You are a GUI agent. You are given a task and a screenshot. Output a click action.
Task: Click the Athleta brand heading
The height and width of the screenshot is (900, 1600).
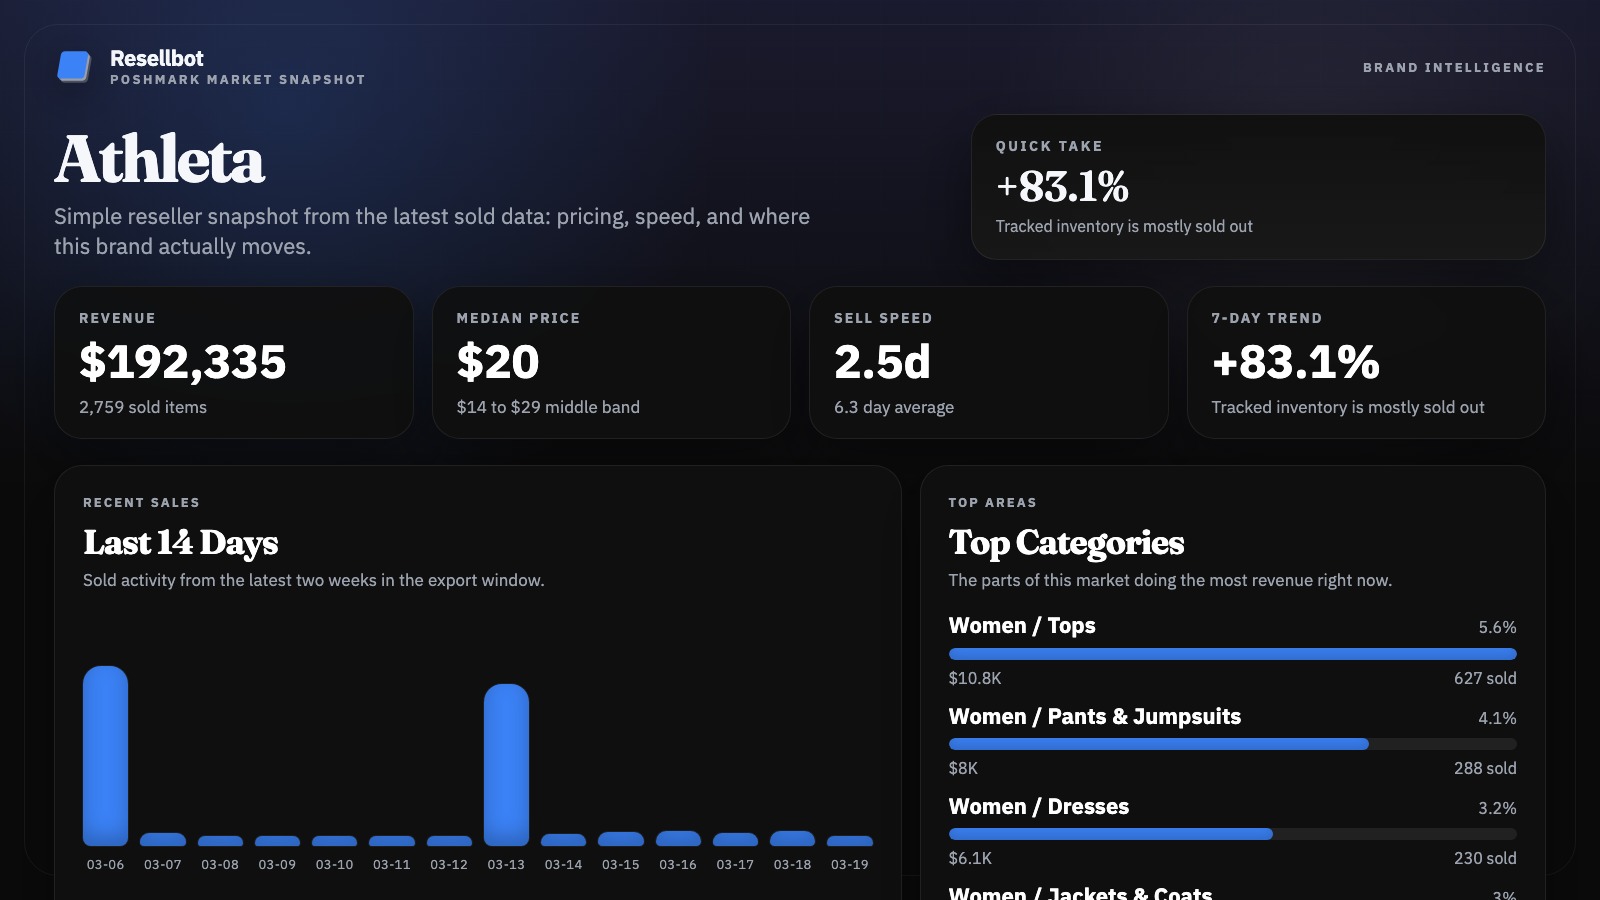(x=160, y=160)
